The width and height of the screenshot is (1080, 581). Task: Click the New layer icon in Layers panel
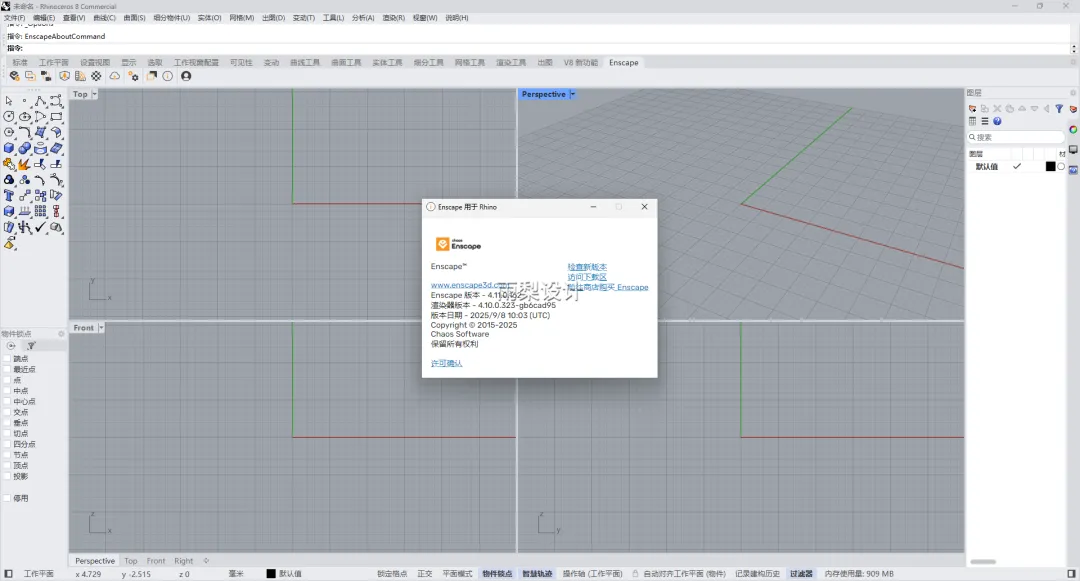[x=972, y=109]
